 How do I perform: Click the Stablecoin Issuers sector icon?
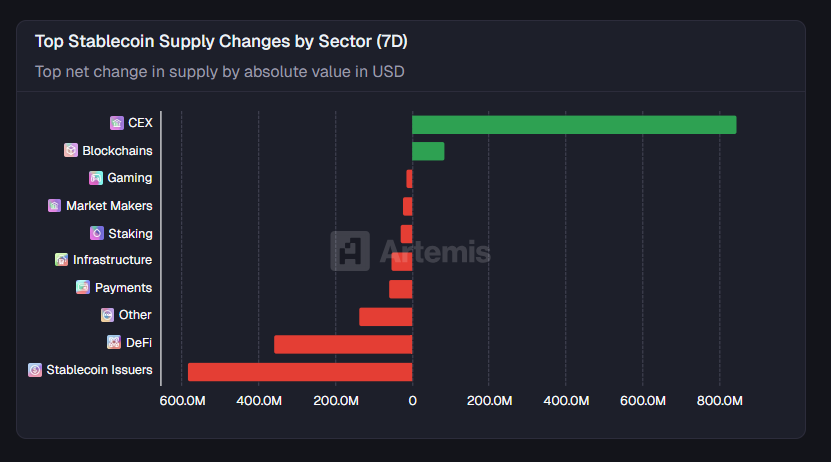point(35,370)
